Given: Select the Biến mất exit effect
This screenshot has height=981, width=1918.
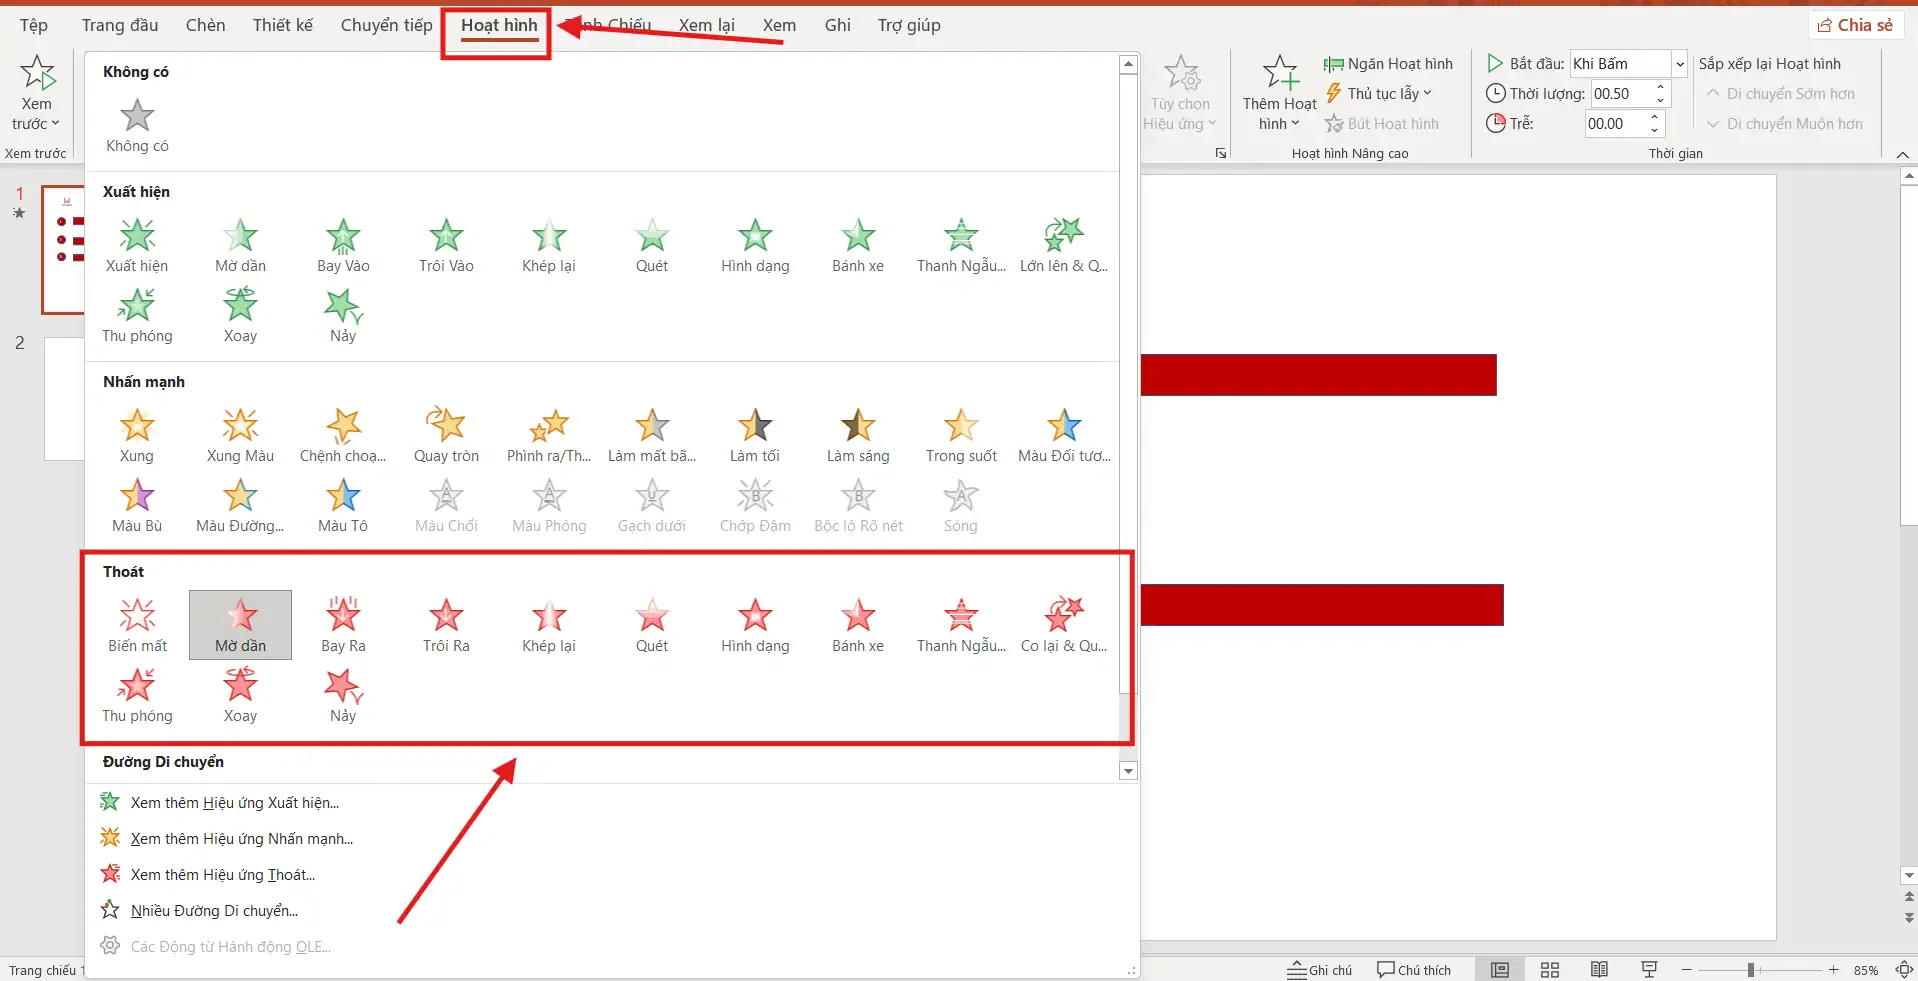Looking at the screenshot, I should tap(137, 625).
